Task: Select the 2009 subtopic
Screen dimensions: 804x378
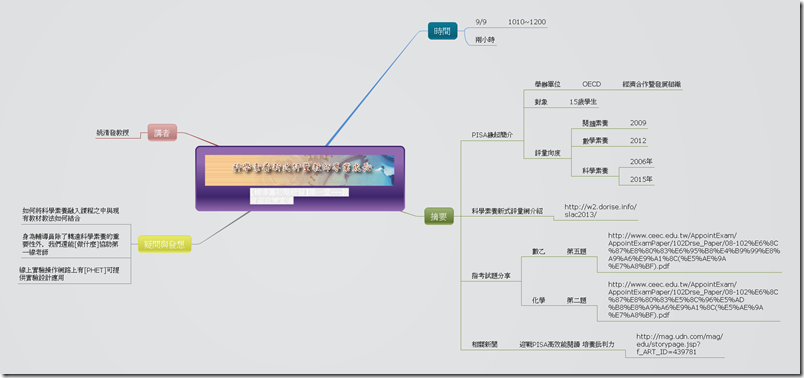Action: [638, 123]
